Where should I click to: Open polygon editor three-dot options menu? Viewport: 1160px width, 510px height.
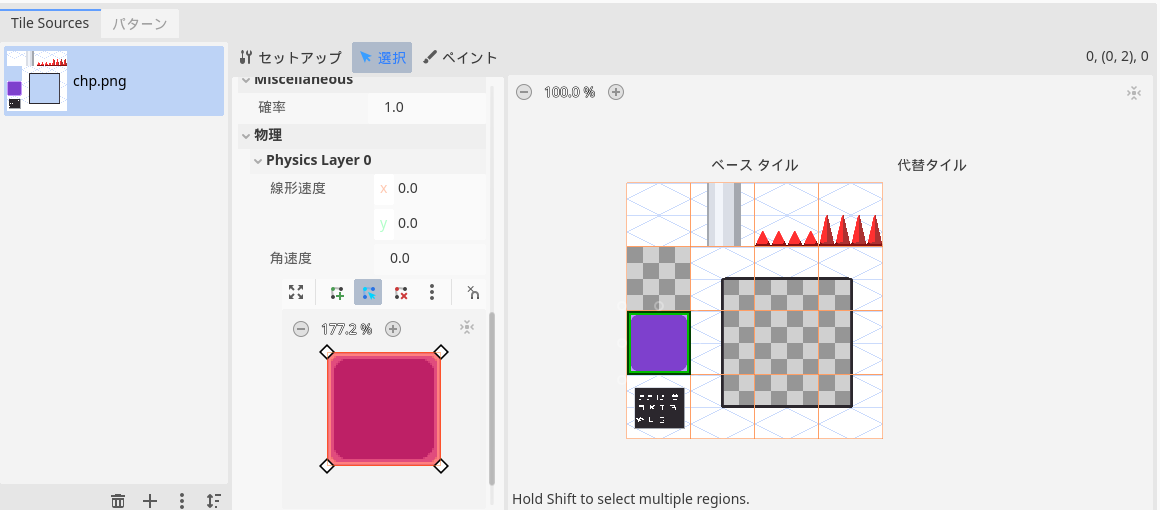432,293
